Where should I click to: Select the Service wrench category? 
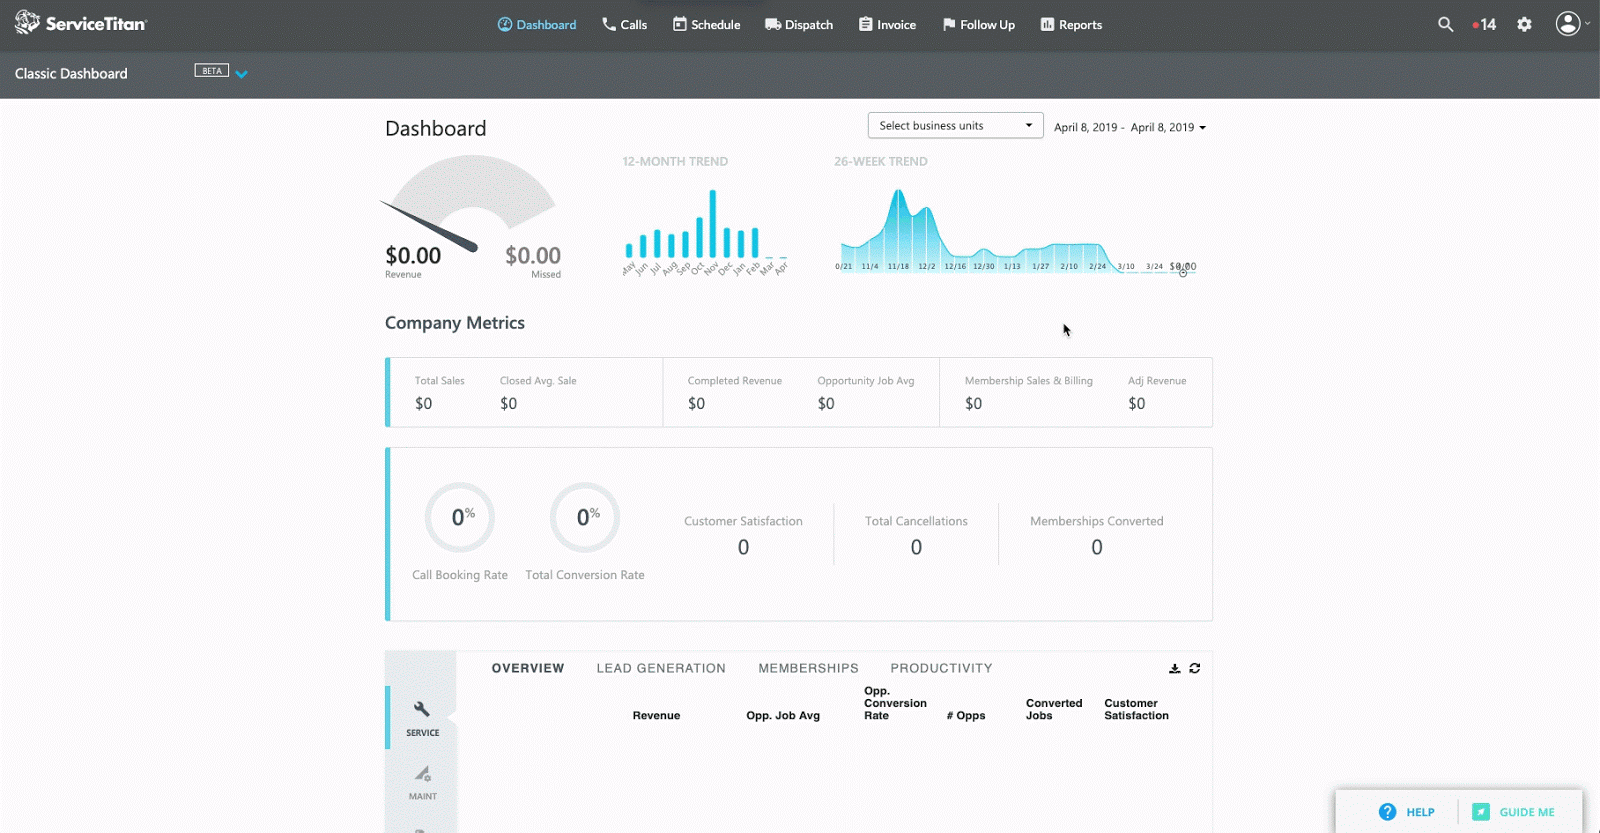(x=422, y=718)
